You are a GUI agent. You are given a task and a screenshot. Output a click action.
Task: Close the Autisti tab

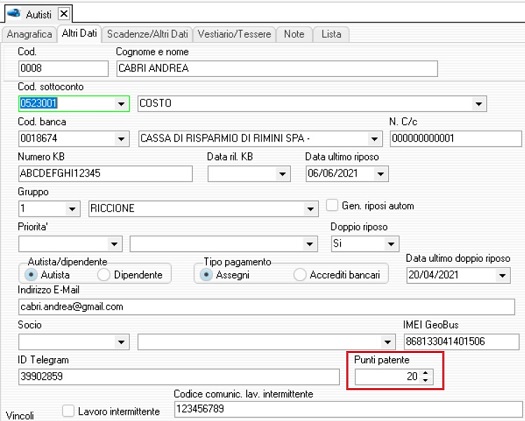coord(64,14)
